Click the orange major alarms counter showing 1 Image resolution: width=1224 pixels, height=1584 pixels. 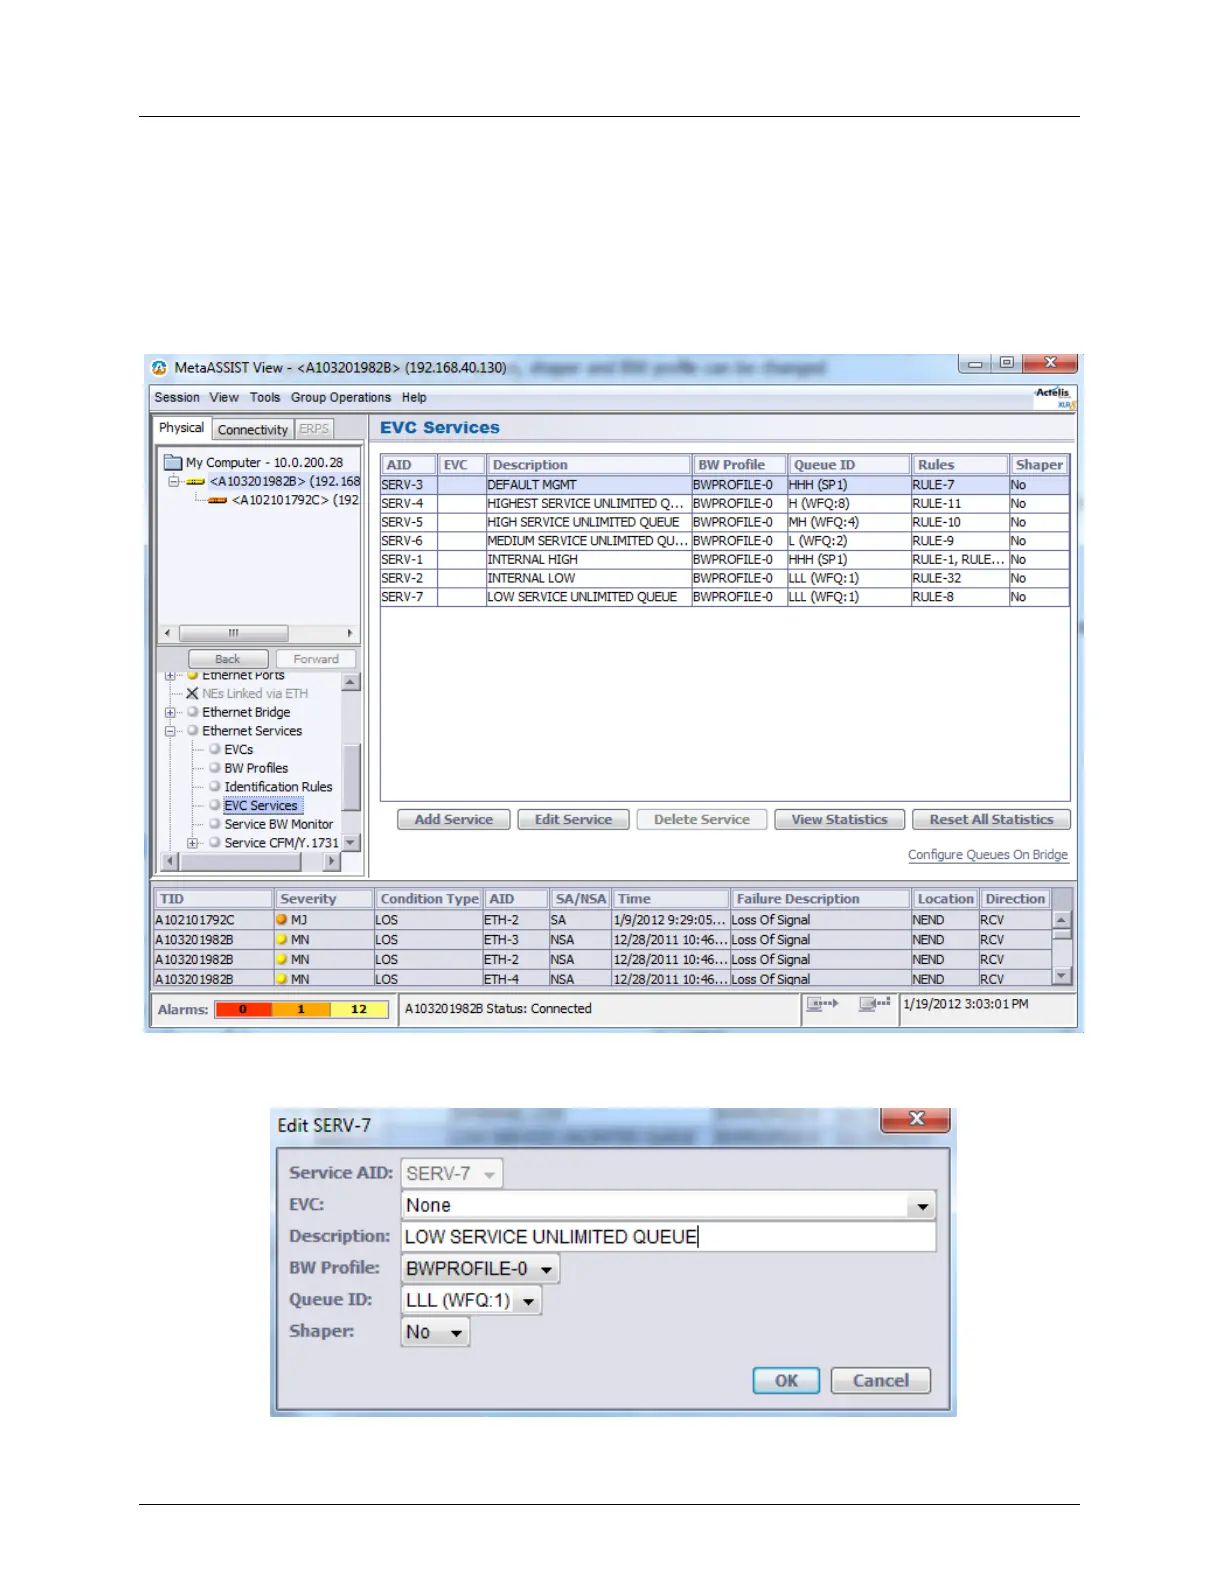[301, 1010]
